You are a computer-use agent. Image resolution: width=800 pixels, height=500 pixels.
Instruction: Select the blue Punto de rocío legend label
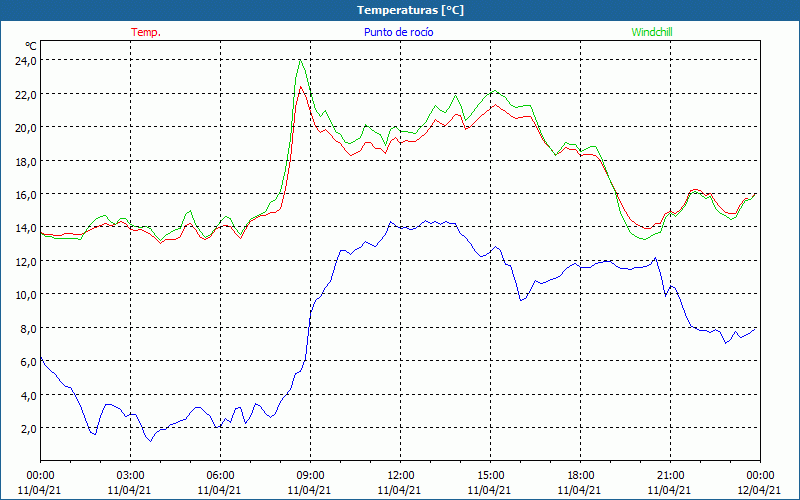click(x=398, y=32)
